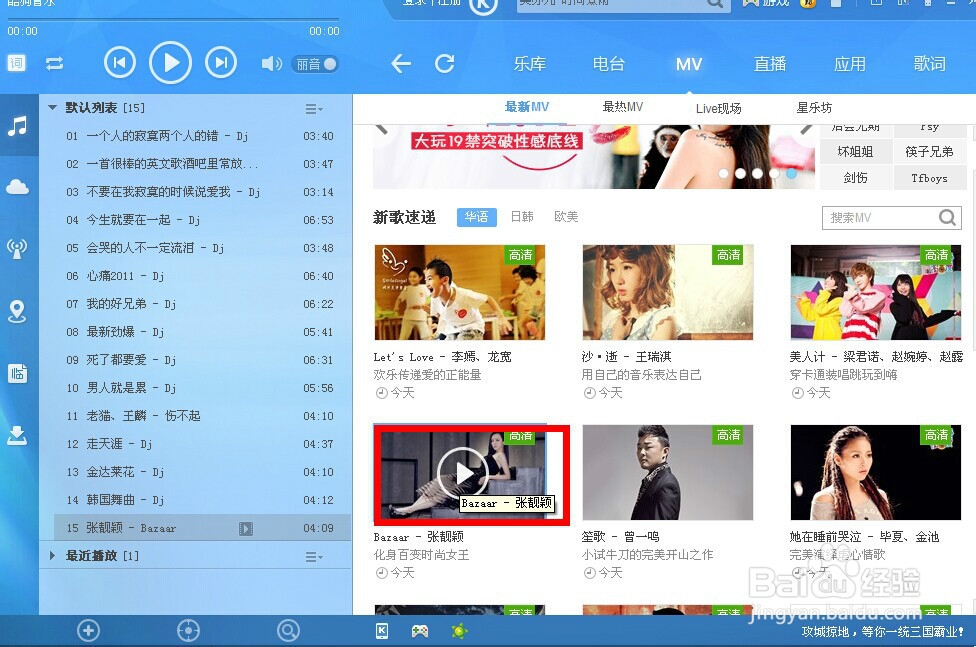The height and width of the screenshot is (647, 976).
Task: Open the 沙·逝 王瑞淇 MV thumbnail
Action: (668, 292)
